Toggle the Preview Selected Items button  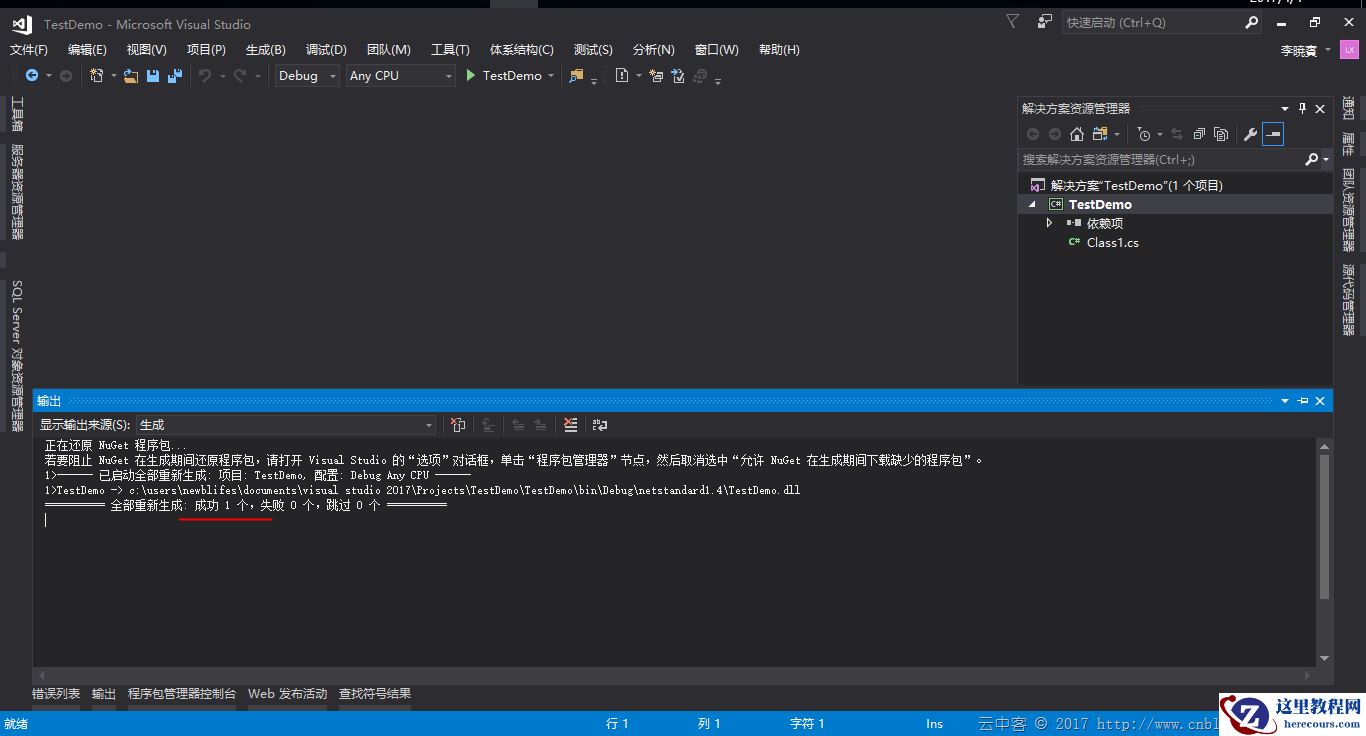click(x=1272, y=134)
